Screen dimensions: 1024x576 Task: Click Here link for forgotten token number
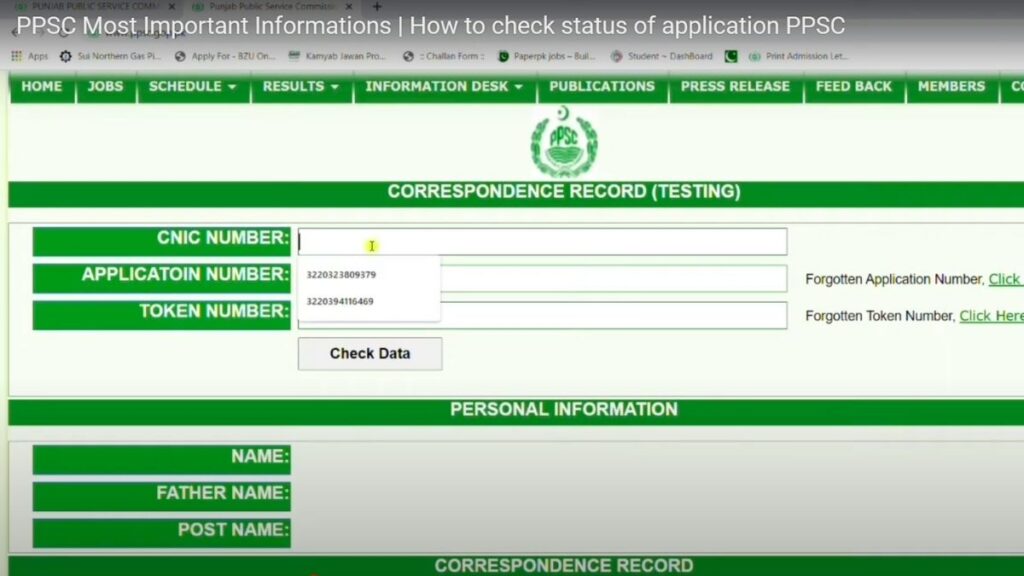coord(991,316)
